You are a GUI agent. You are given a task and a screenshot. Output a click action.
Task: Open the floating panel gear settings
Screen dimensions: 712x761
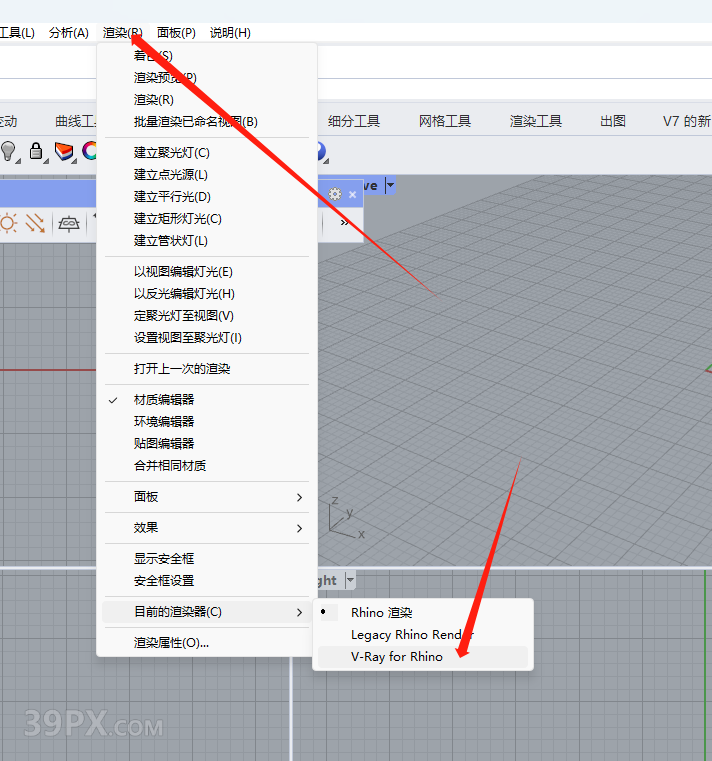(x=334, y=194)
